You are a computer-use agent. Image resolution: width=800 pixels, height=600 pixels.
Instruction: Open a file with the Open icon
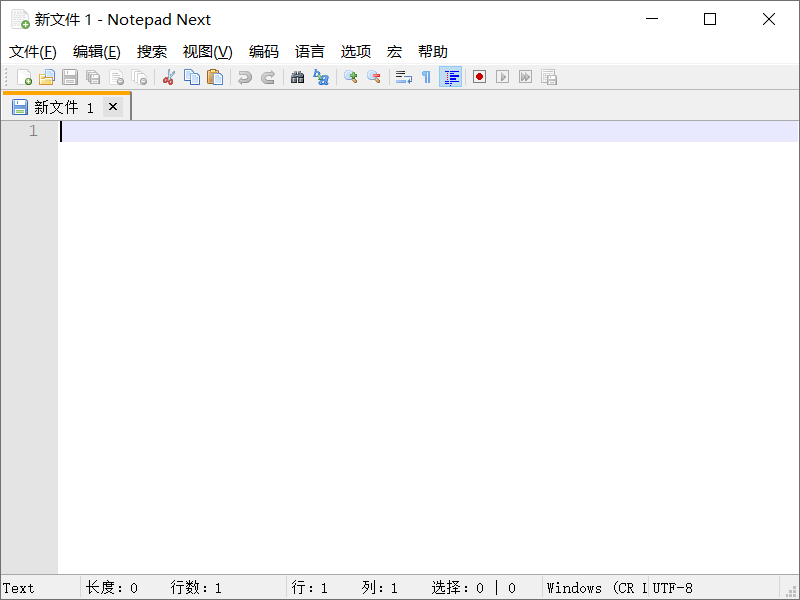(x=47, y=77)
